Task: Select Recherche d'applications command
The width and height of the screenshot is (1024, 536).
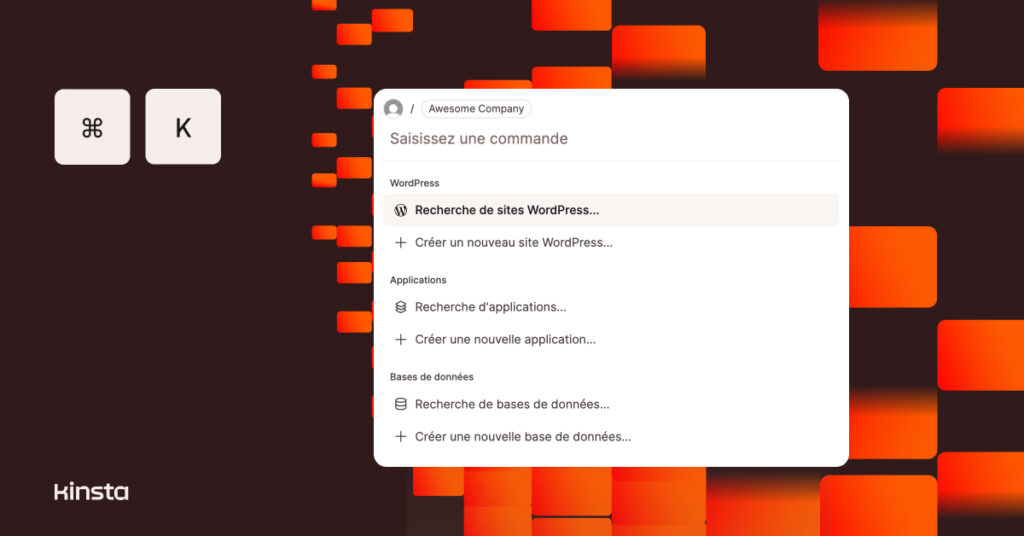Action: pos(611,307)
